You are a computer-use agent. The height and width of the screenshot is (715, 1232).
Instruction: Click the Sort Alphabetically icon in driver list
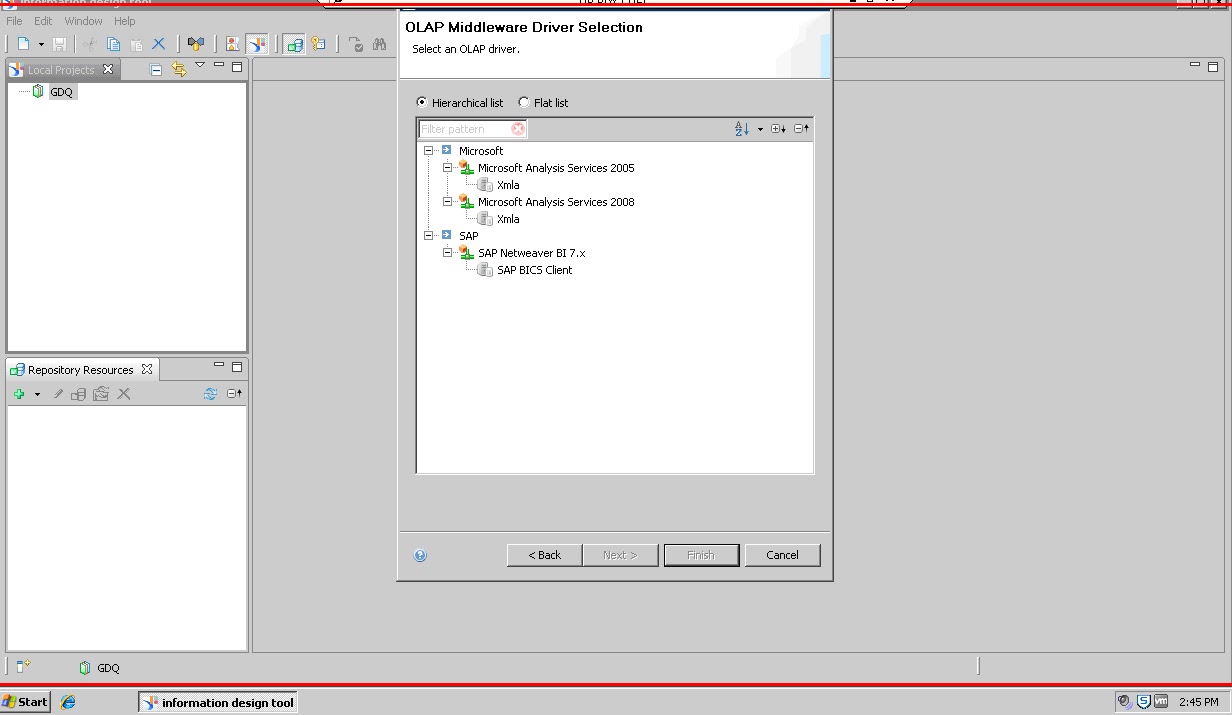(x=742, y=128)
